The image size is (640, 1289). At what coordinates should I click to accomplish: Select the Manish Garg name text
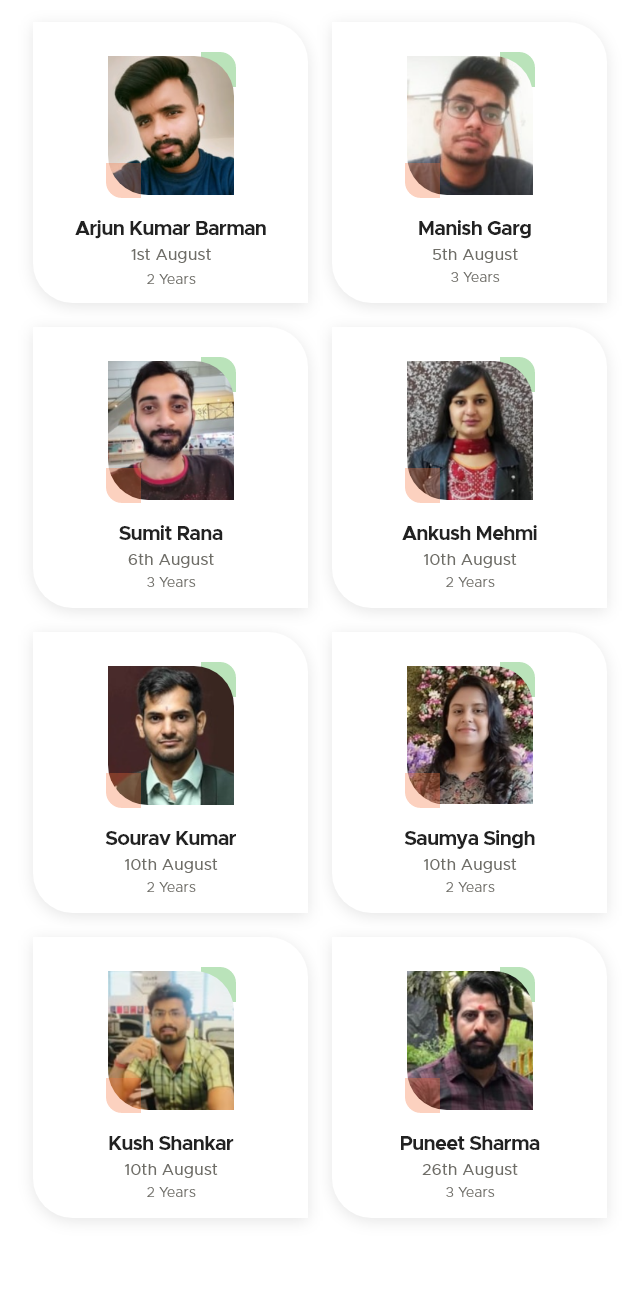coord(475,228)
